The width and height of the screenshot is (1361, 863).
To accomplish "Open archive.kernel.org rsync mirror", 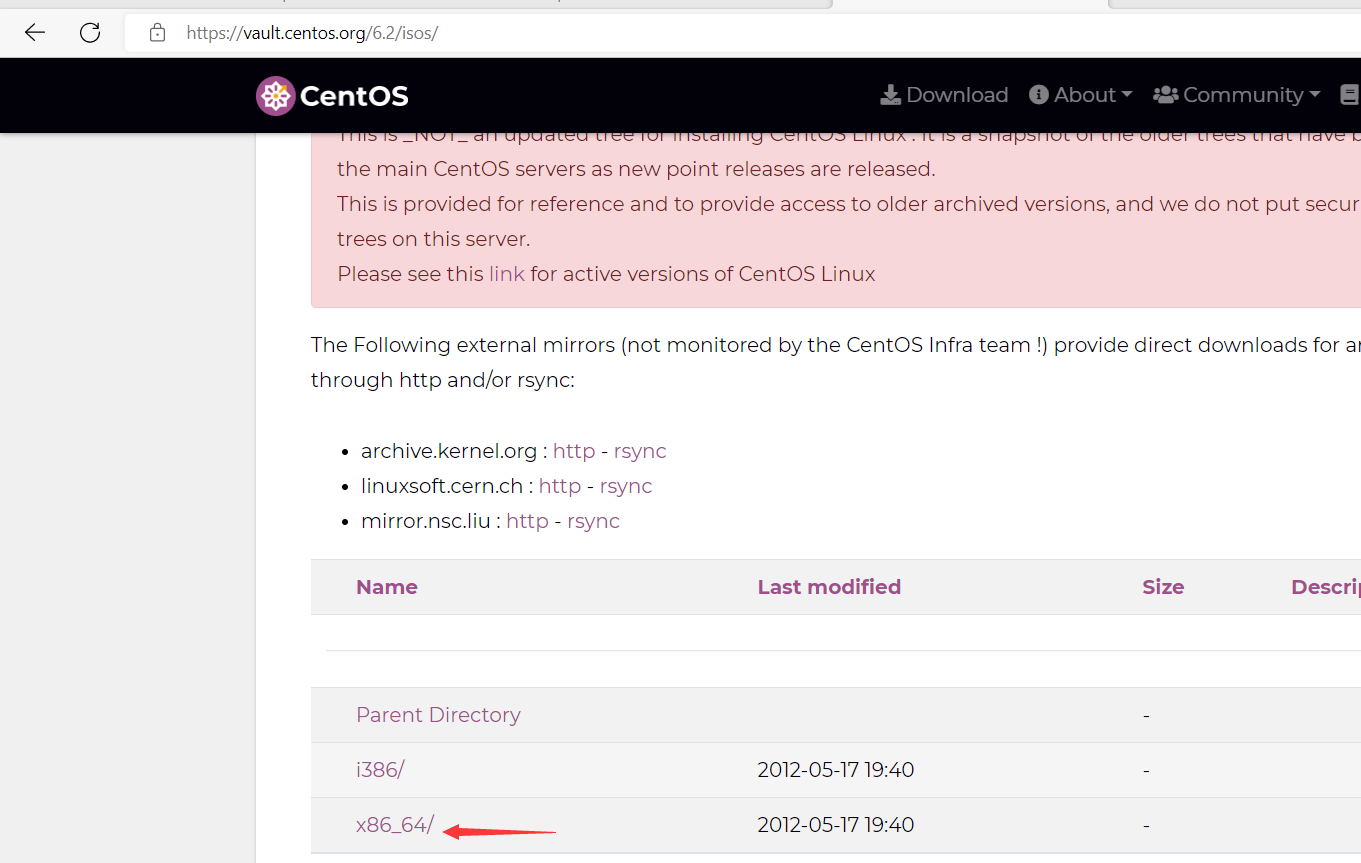I will click(640, 451).
